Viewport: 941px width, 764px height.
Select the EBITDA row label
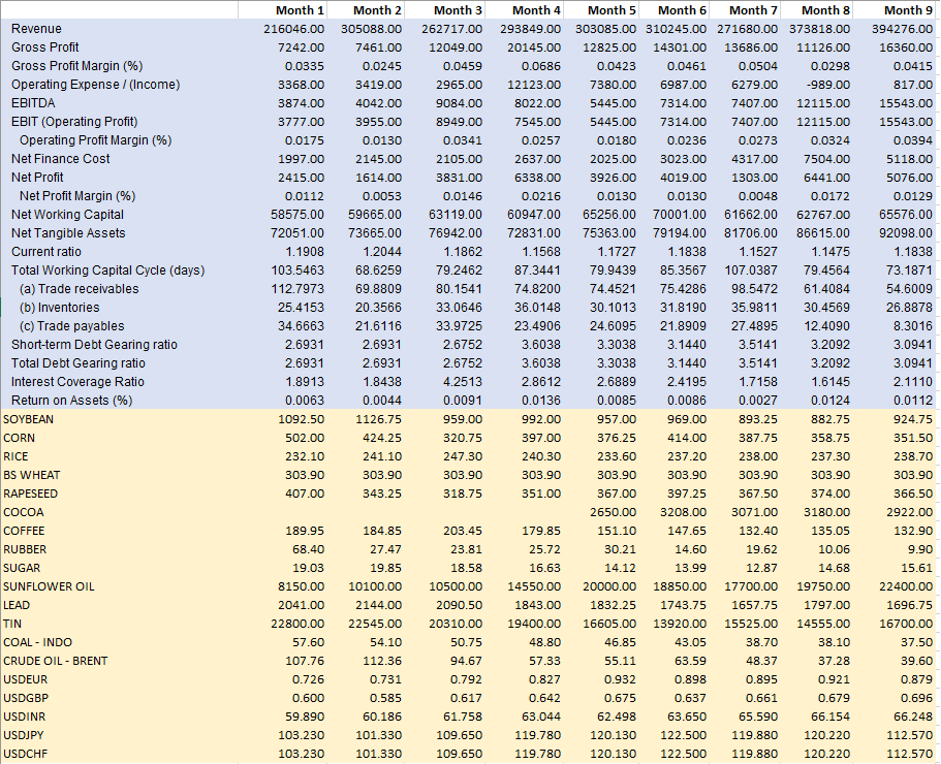coord(32,103)
